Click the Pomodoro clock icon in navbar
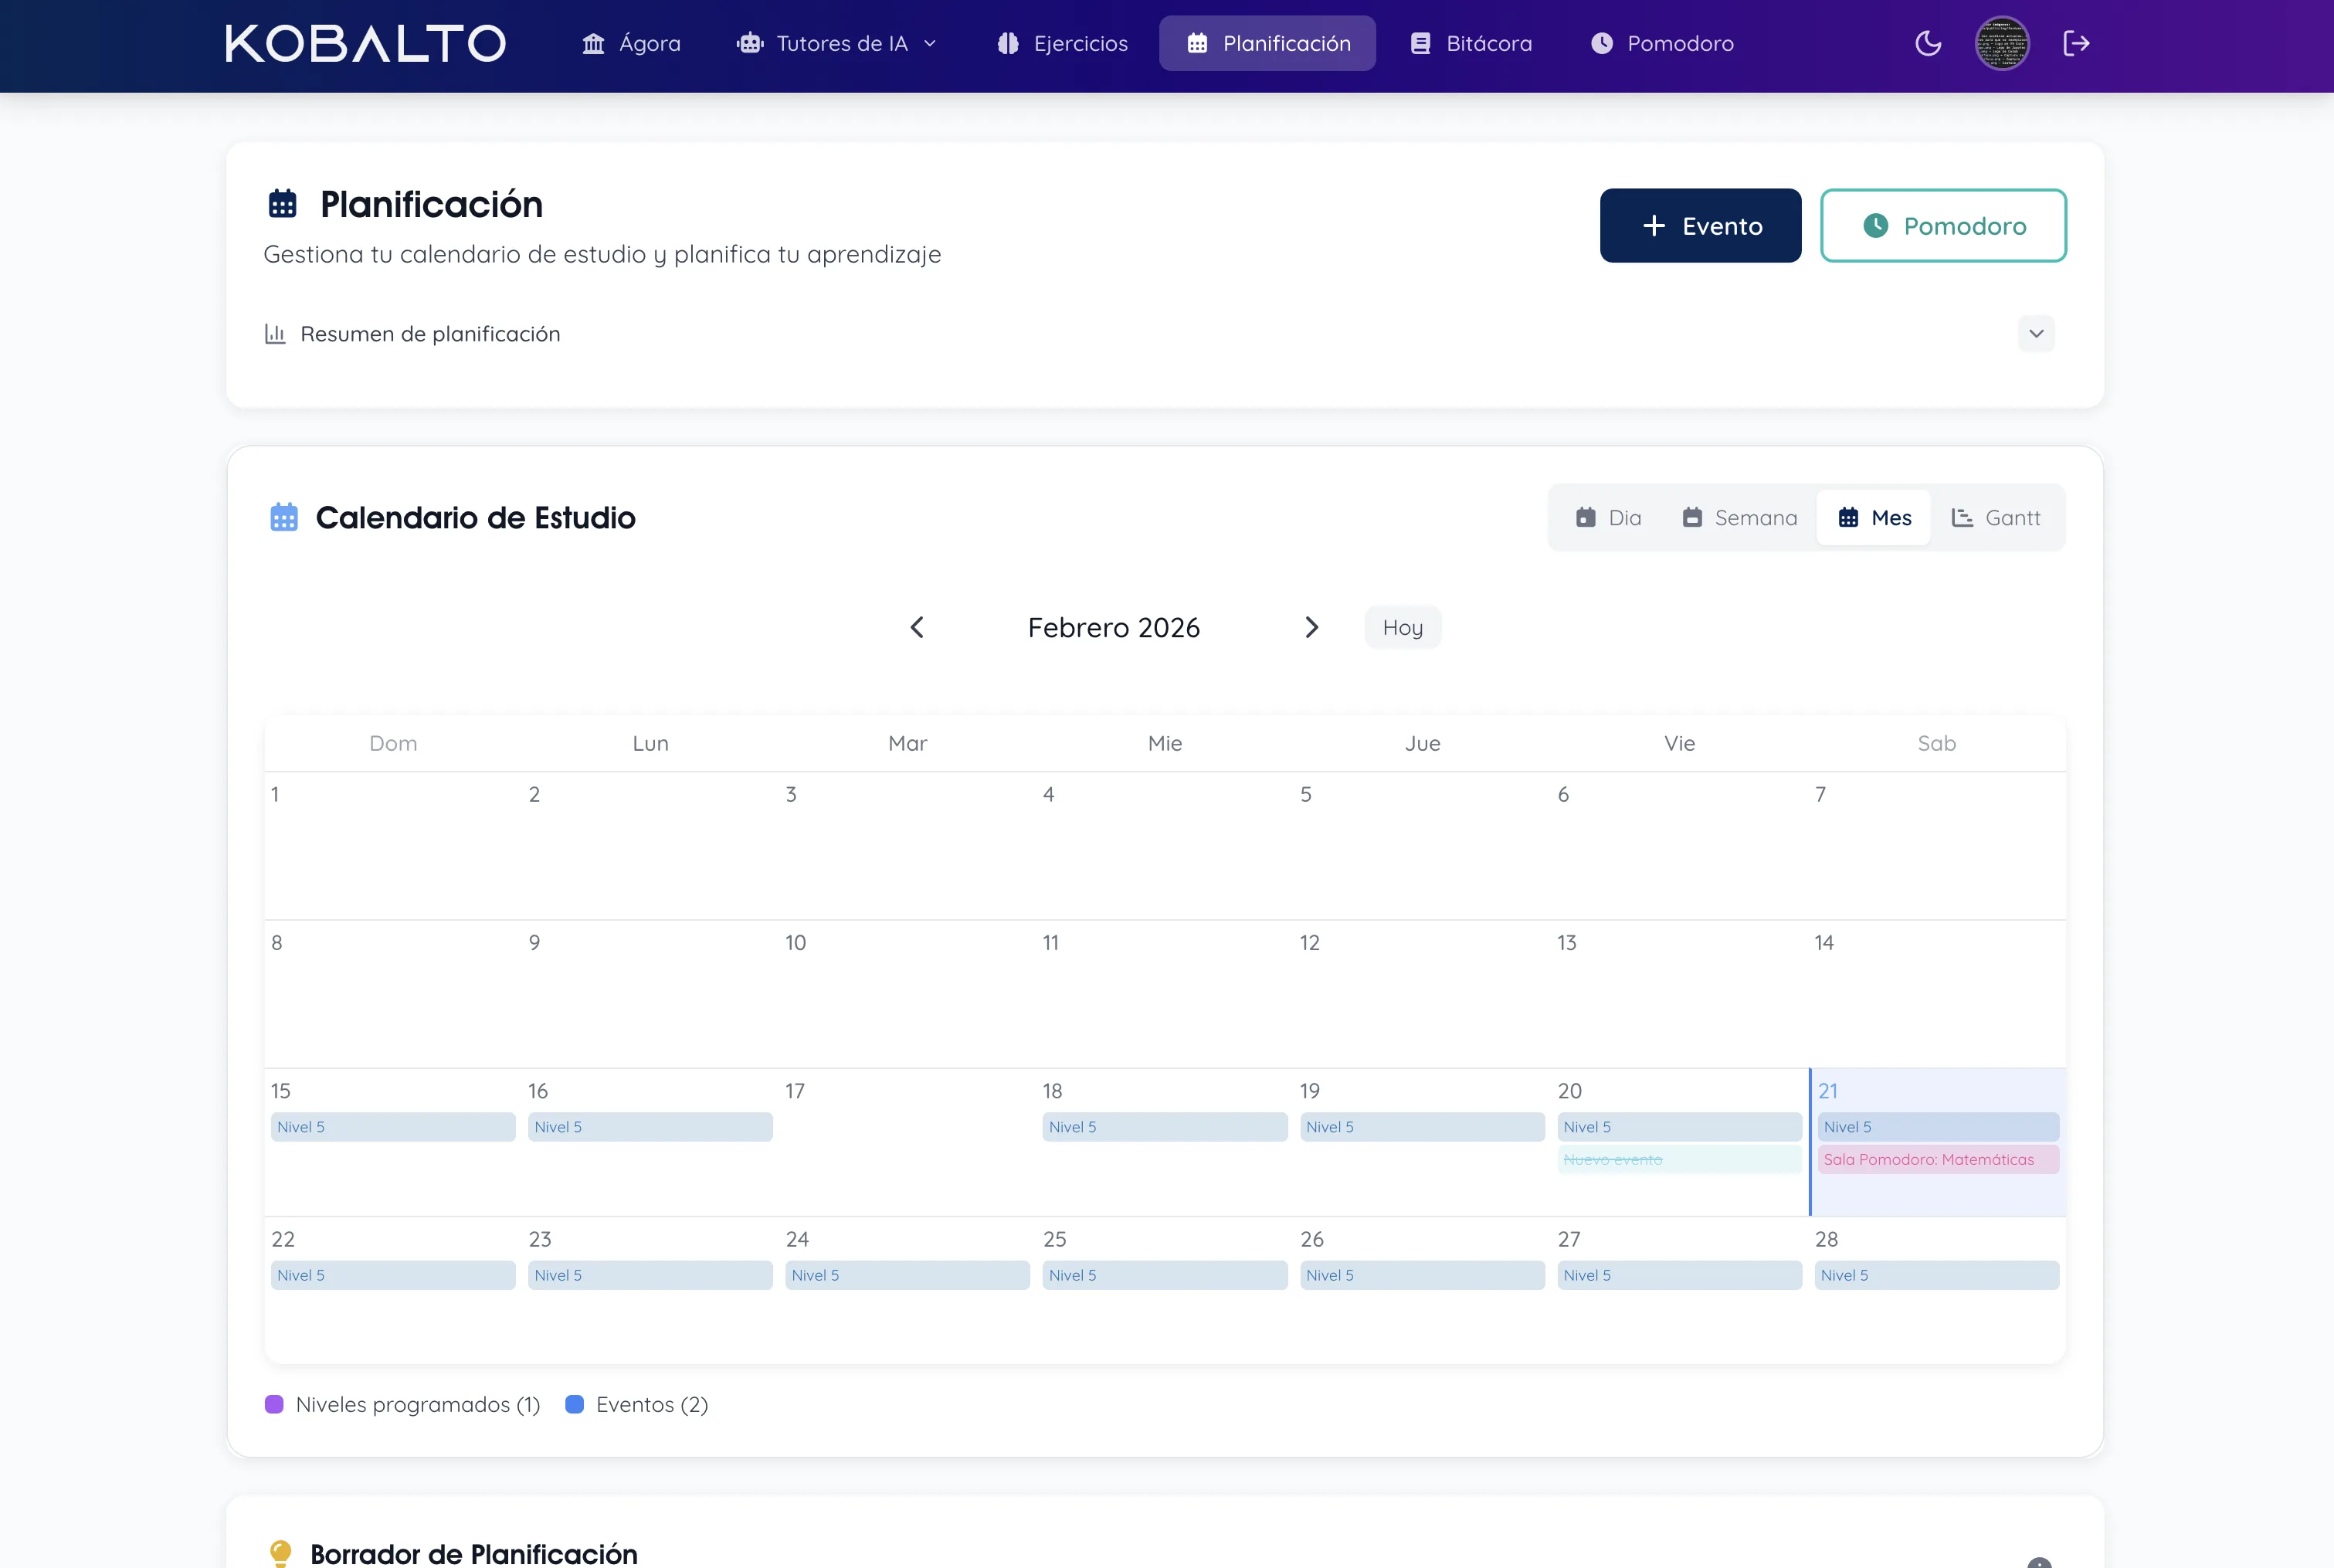Screen dimensions: 2334x1568 [x=1602, y=43]
